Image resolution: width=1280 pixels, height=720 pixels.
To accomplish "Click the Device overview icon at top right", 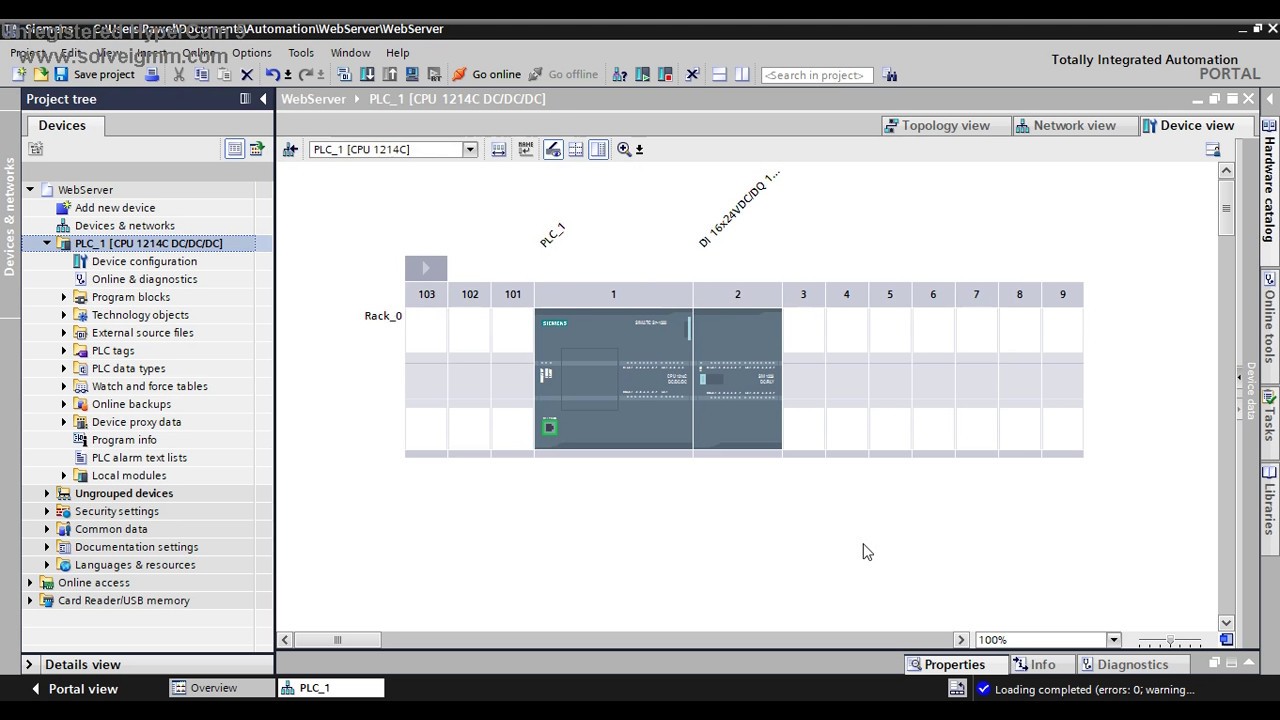I will click(x=1213, y=149).
